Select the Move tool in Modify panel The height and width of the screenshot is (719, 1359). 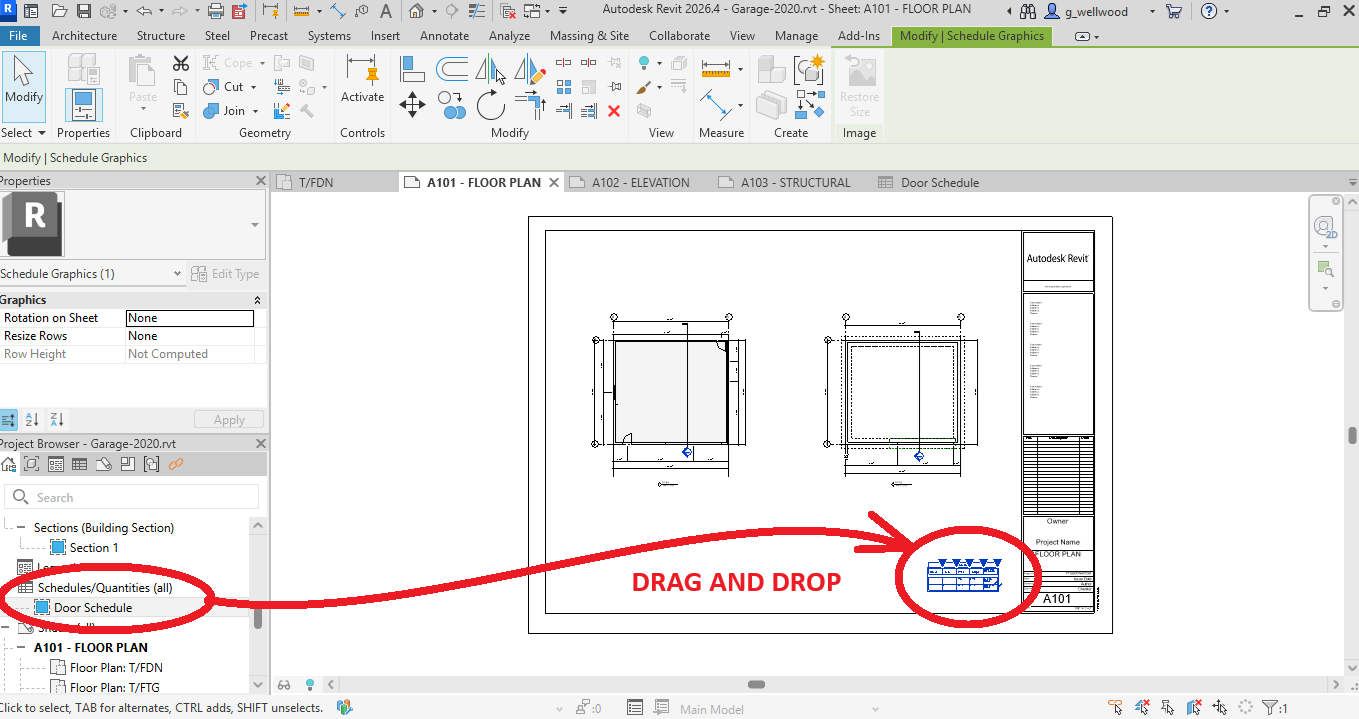point(412,105)
